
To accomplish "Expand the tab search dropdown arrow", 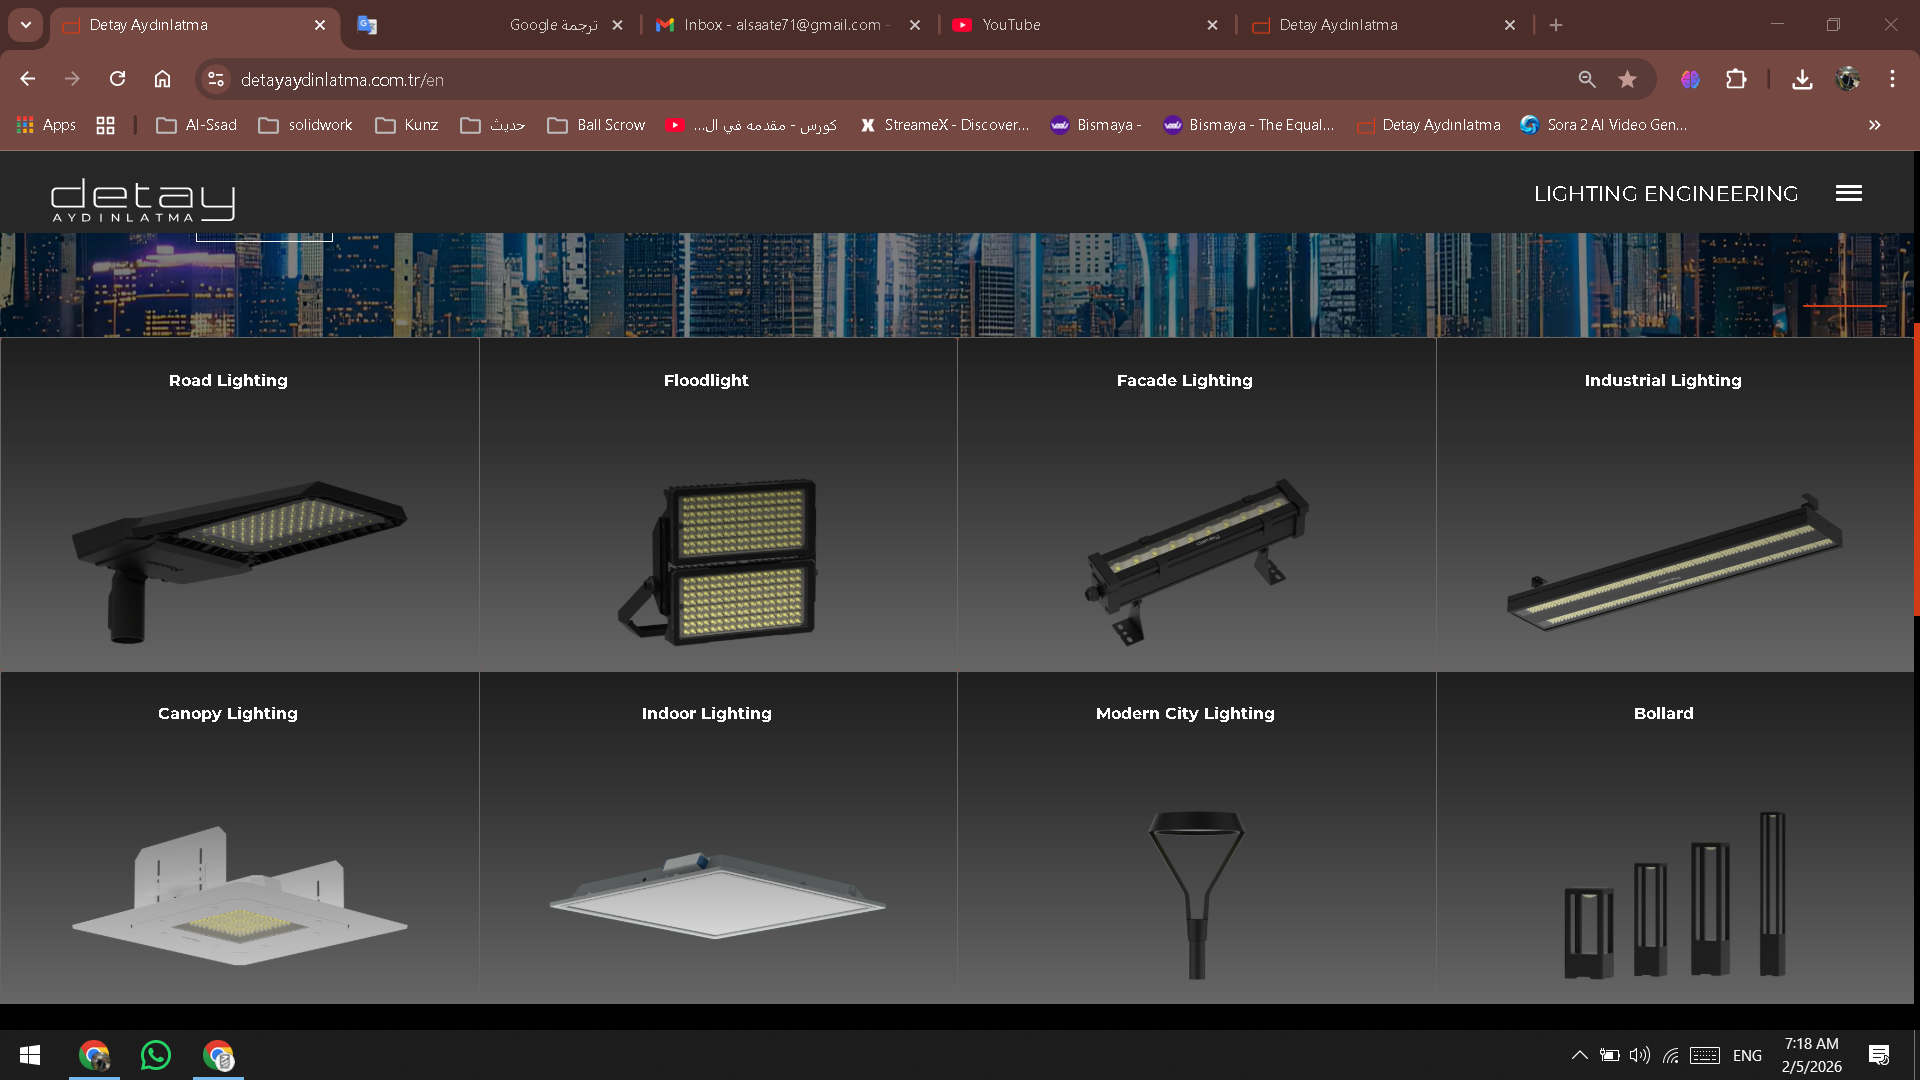I will tap(26, 25).
